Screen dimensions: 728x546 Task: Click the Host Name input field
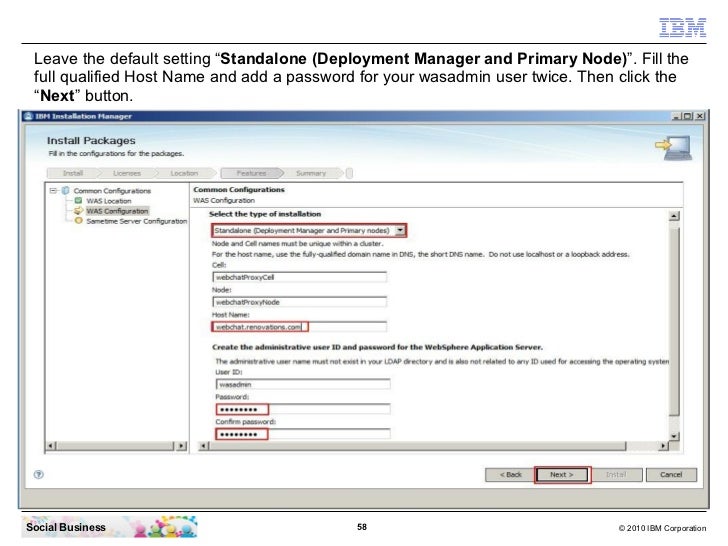pyautogui.click(x=299, y=327)
